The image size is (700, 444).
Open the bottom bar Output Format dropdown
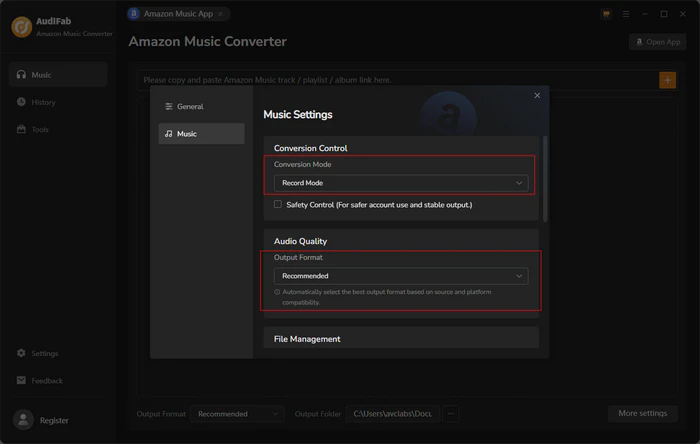238,414
